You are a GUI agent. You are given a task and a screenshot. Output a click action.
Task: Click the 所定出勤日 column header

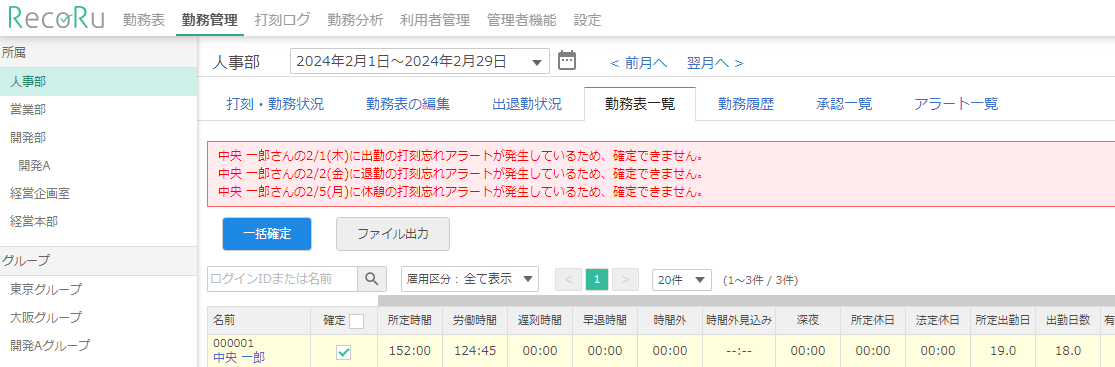[1003, 321]
